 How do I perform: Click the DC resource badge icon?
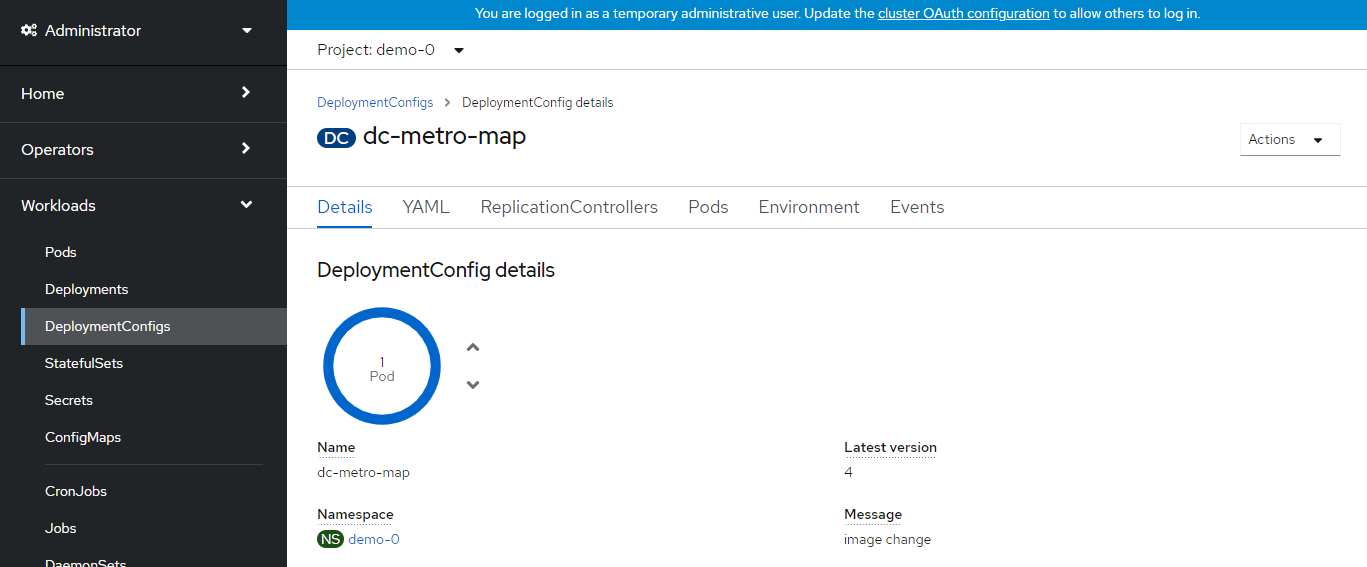[336, 138]
